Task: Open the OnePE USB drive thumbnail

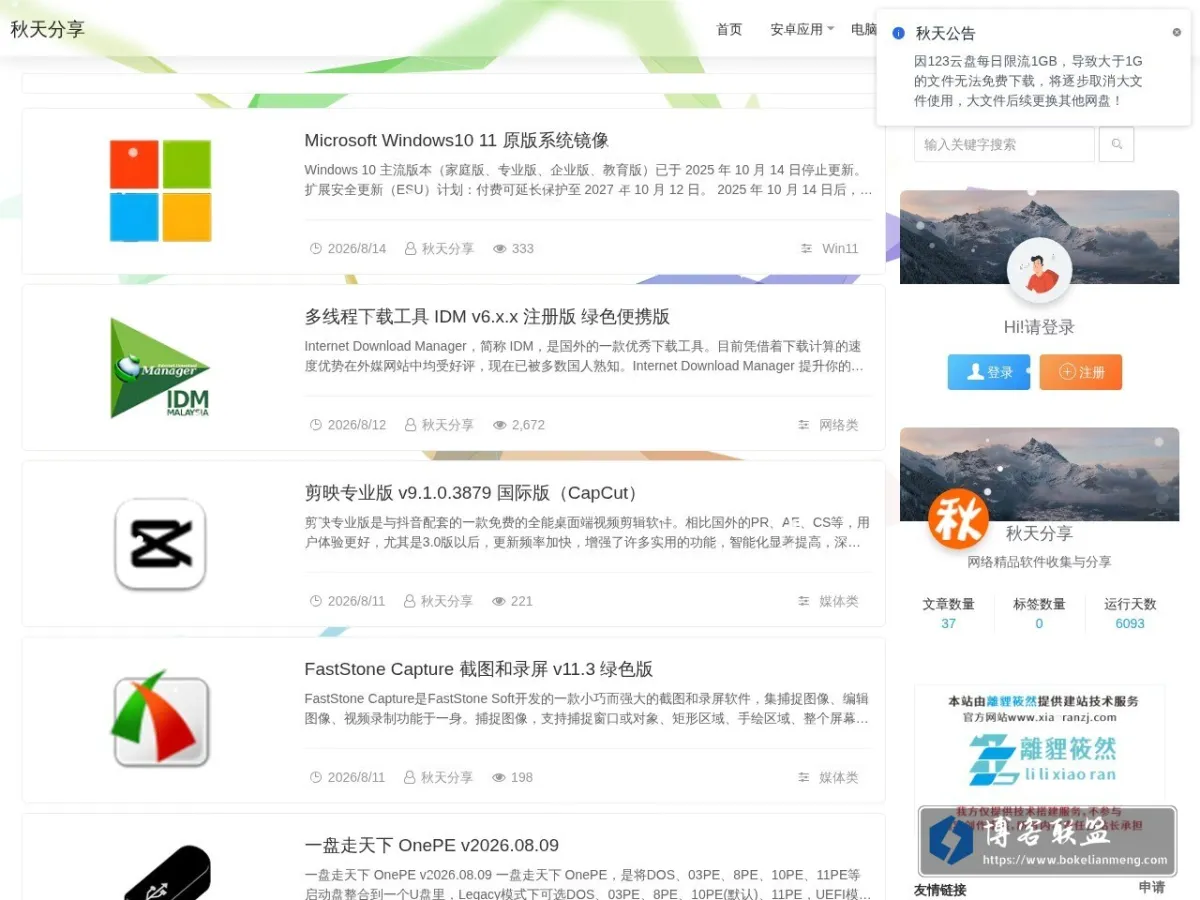Action: tap(167, 872)
